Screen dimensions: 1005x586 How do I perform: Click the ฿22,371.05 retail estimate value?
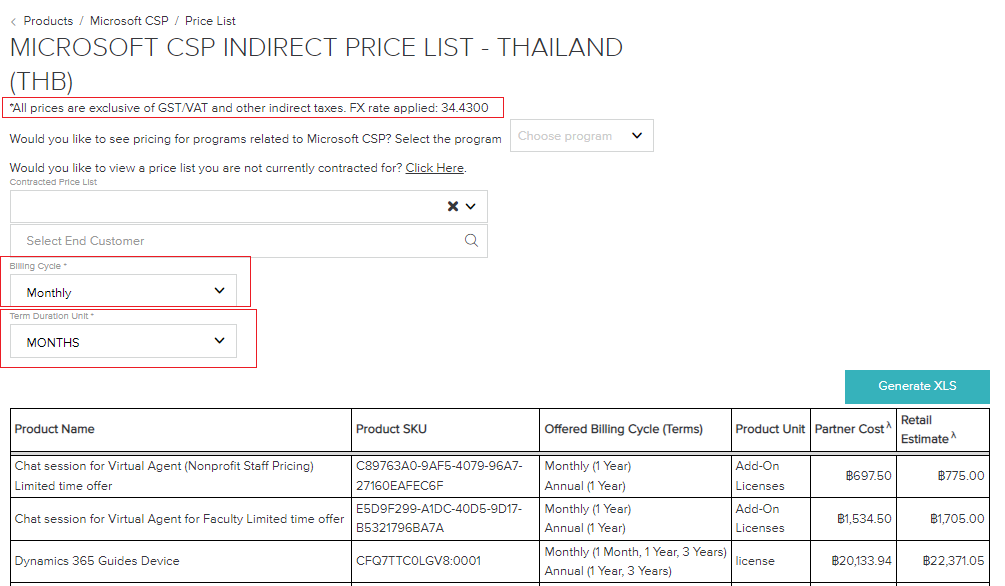(x=953, y=561)
